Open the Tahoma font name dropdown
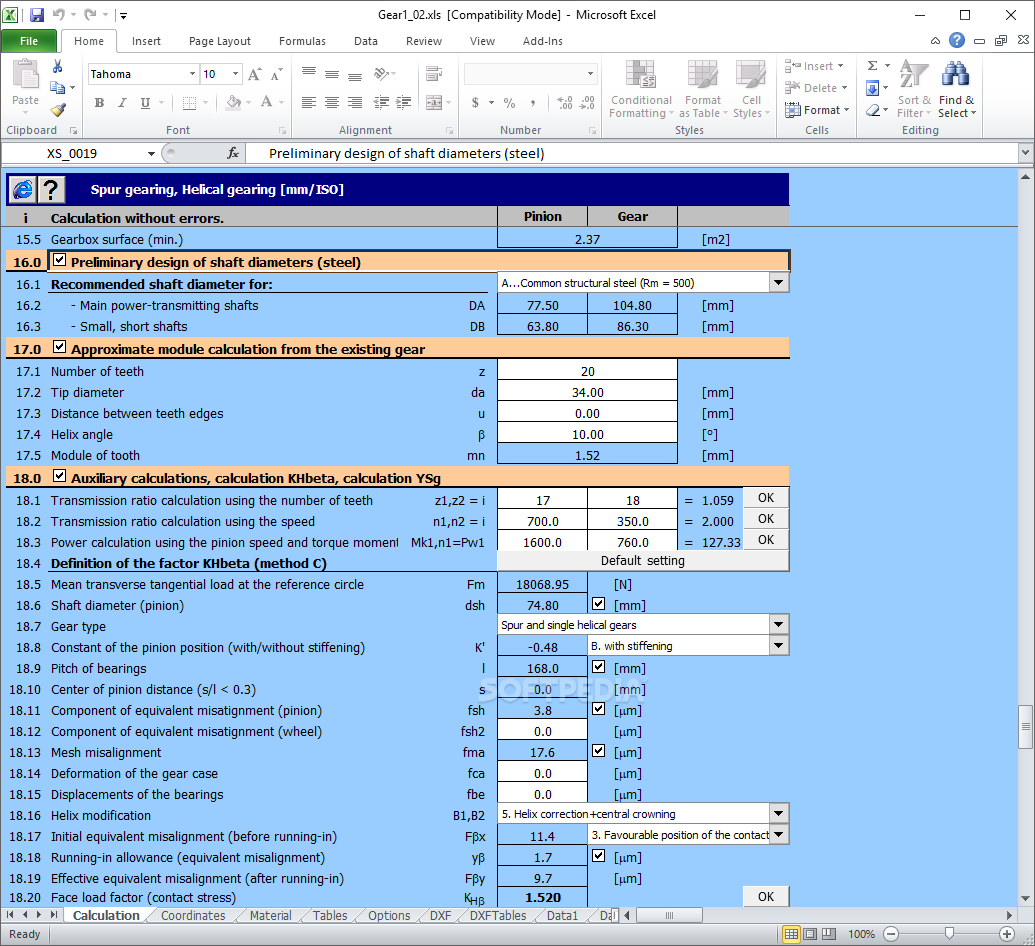Image resolution: width=1035 pixels, height=946 pixels. click(x=192, y=74)
